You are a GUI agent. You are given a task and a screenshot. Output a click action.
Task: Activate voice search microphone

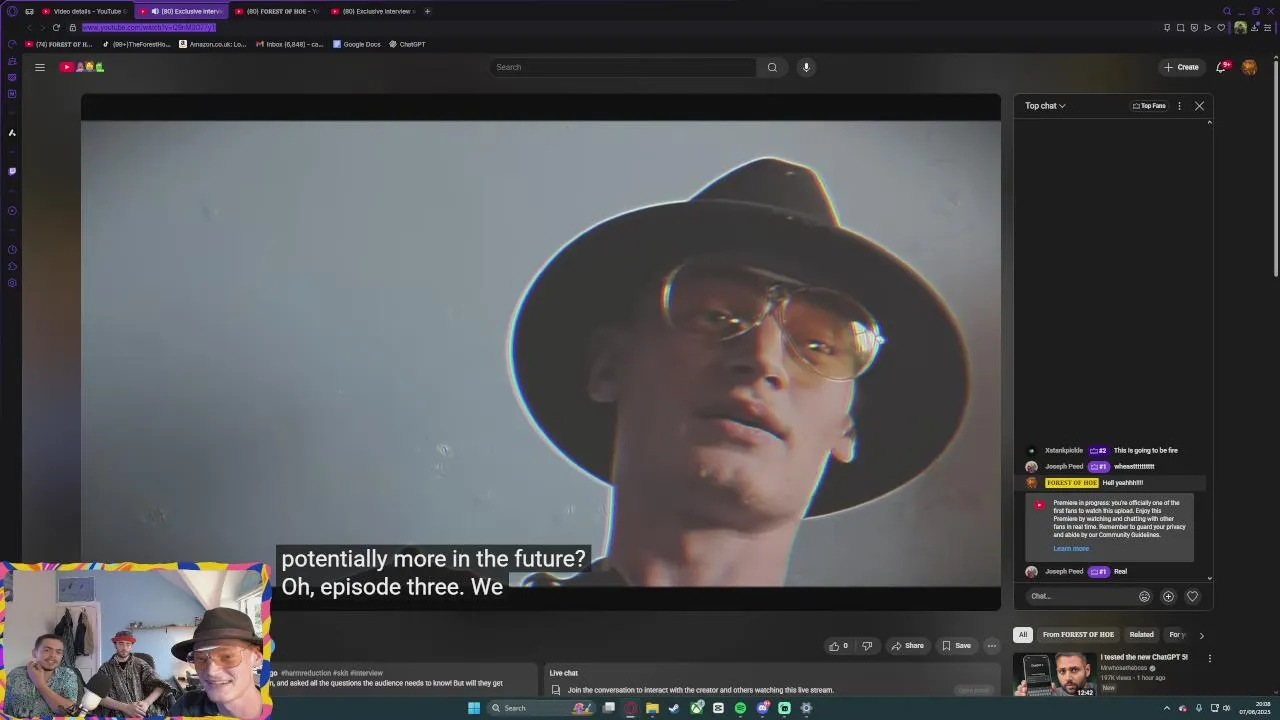pyautogui.click(x=806, y=67)
